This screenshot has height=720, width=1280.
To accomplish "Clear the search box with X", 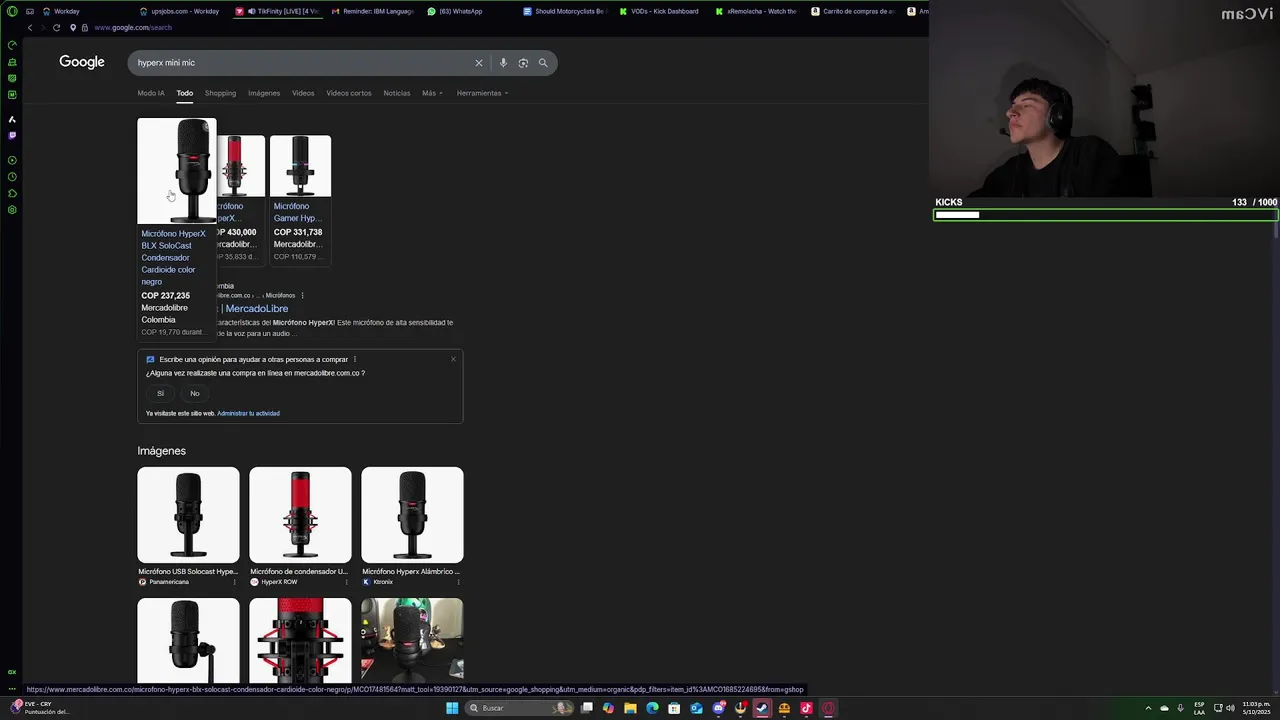I will coord(478,63).
